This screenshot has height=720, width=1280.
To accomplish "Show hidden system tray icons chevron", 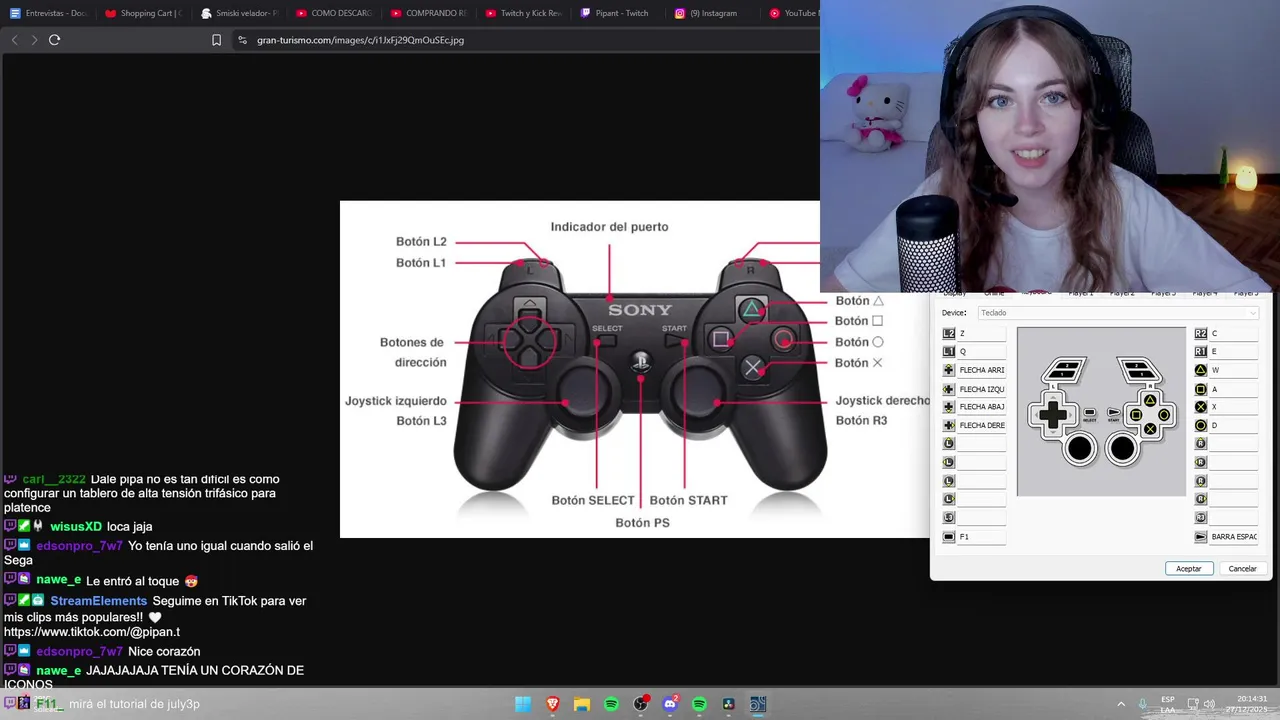I will (x=1121, y=704).
